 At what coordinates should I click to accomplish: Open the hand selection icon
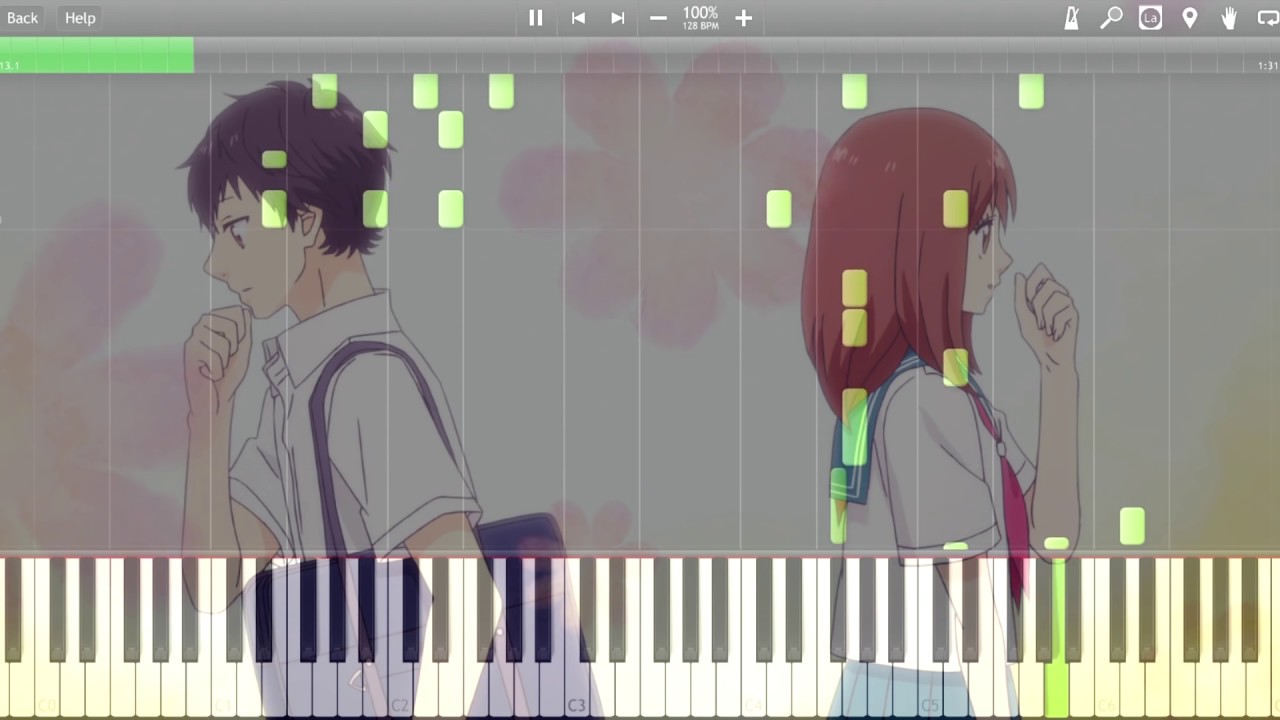click(1229, 18)
